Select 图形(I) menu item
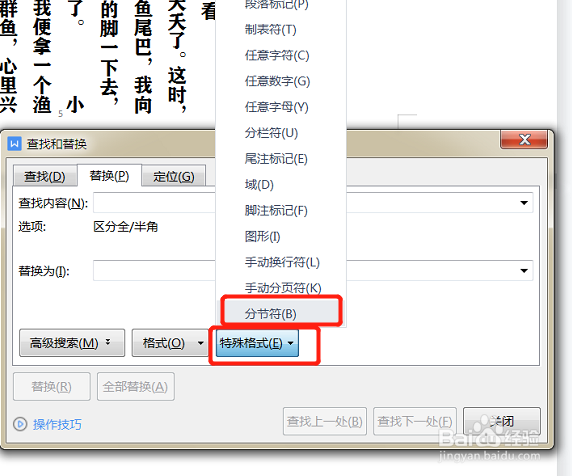Screen dimensions: 572x476 pyautogui.click(x=281, y=237)
